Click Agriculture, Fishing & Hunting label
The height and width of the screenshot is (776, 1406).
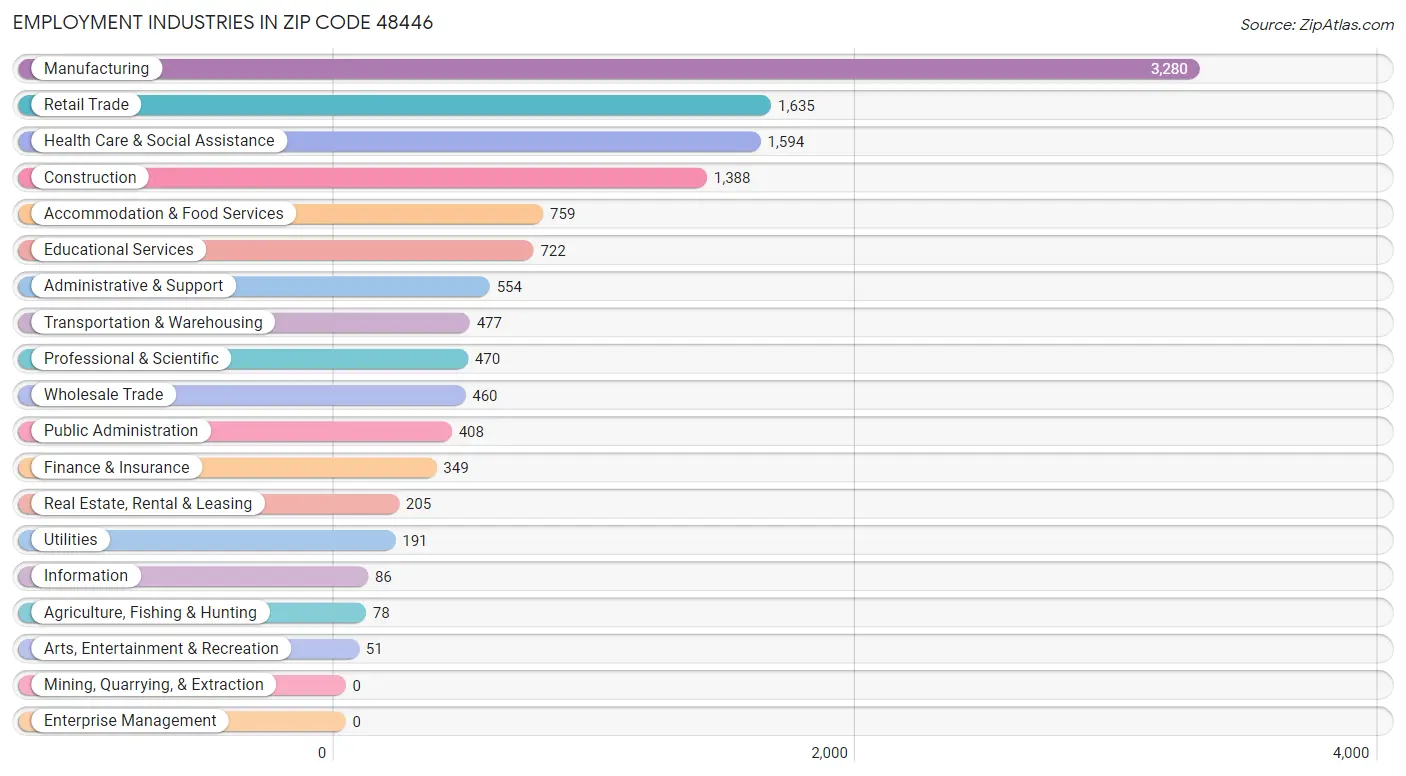click(150, 613)
